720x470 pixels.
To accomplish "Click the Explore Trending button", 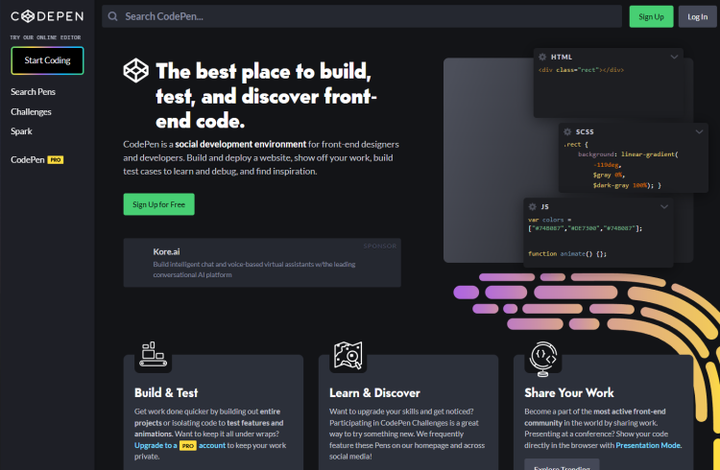I will click(562, 464).
